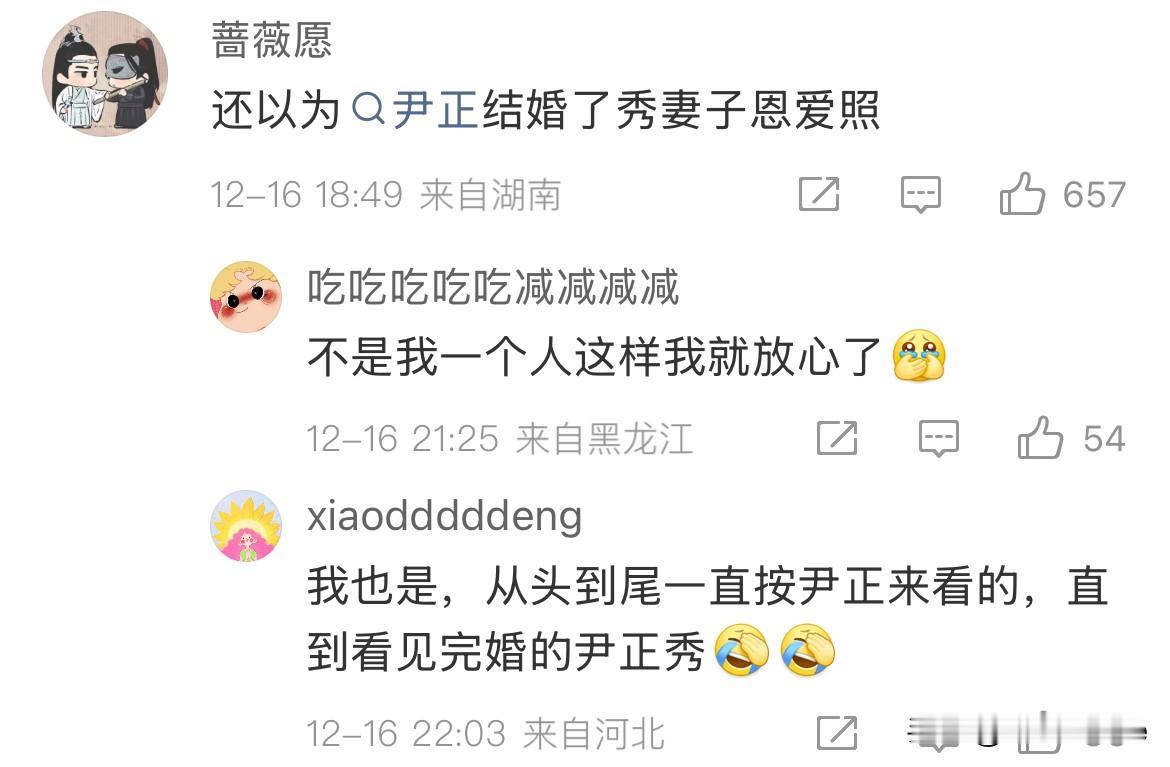
Task: Click the 657 like count number
Action: click(x=1094, y=195)
